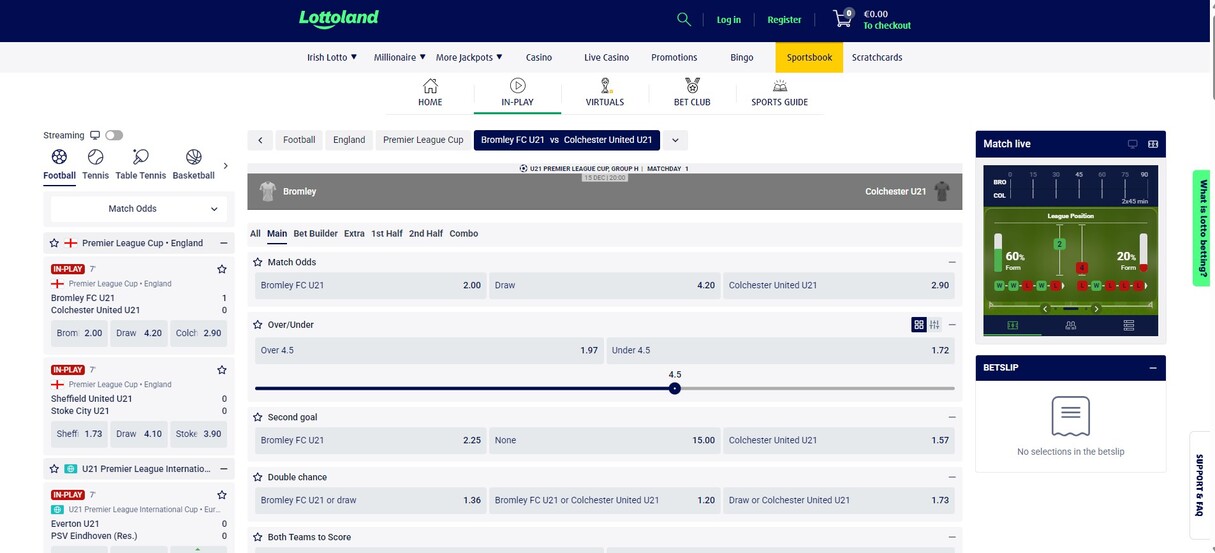The width and height of the screenshot is (1215, 553).
Task: Expand the match selector chevron dropdown
Action: [675, 140]
